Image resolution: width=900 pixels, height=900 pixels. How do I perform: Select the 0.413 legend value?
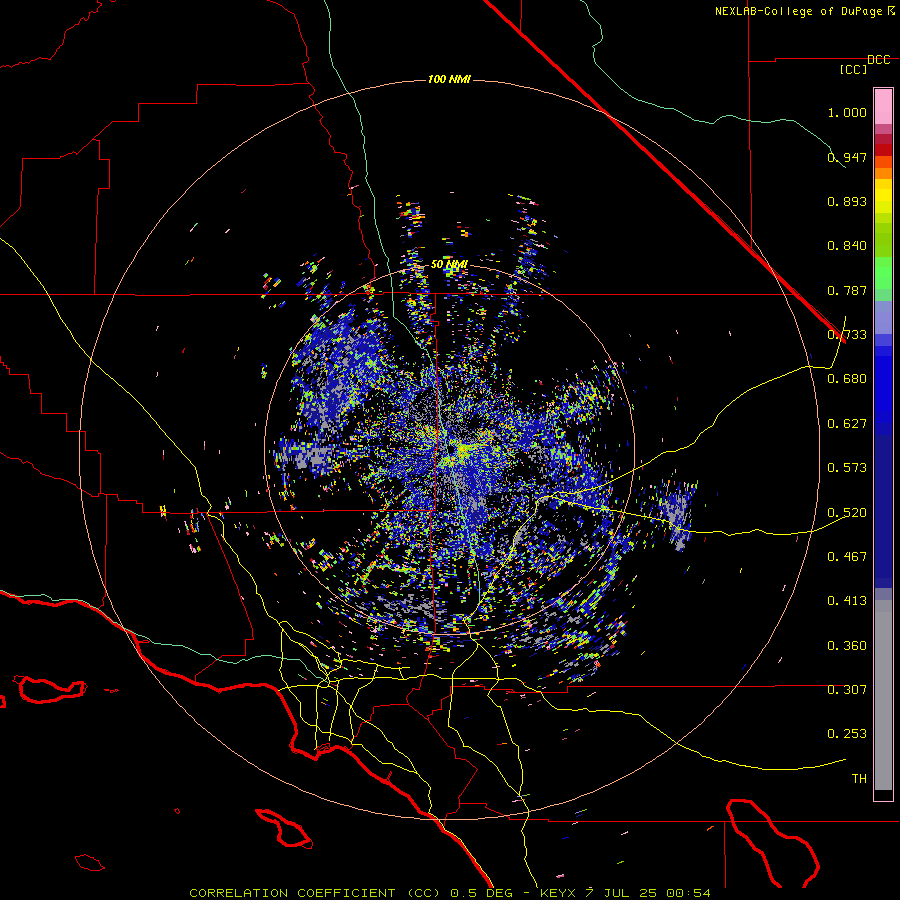click(x=847, y=601)
